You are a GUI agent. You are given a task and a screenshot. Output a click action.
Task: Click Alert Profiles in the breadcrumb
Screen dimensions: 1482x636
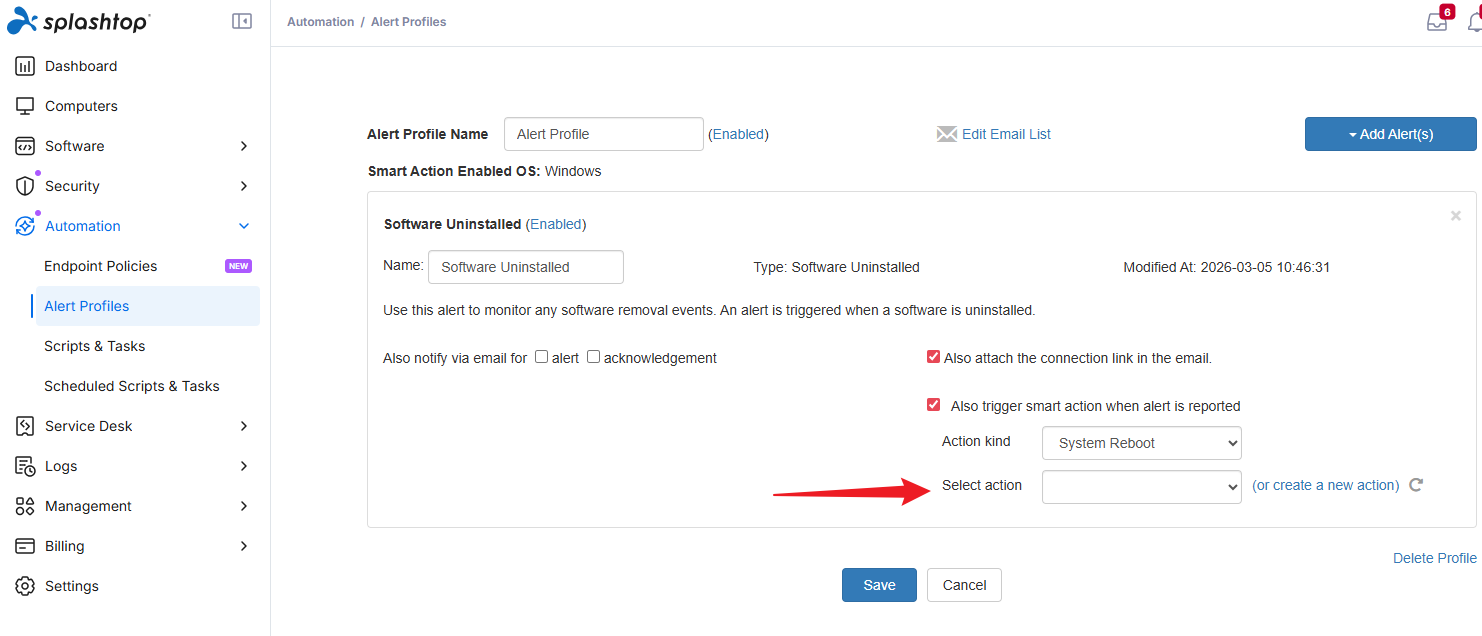pyautogui.click(x=409, y=21)
